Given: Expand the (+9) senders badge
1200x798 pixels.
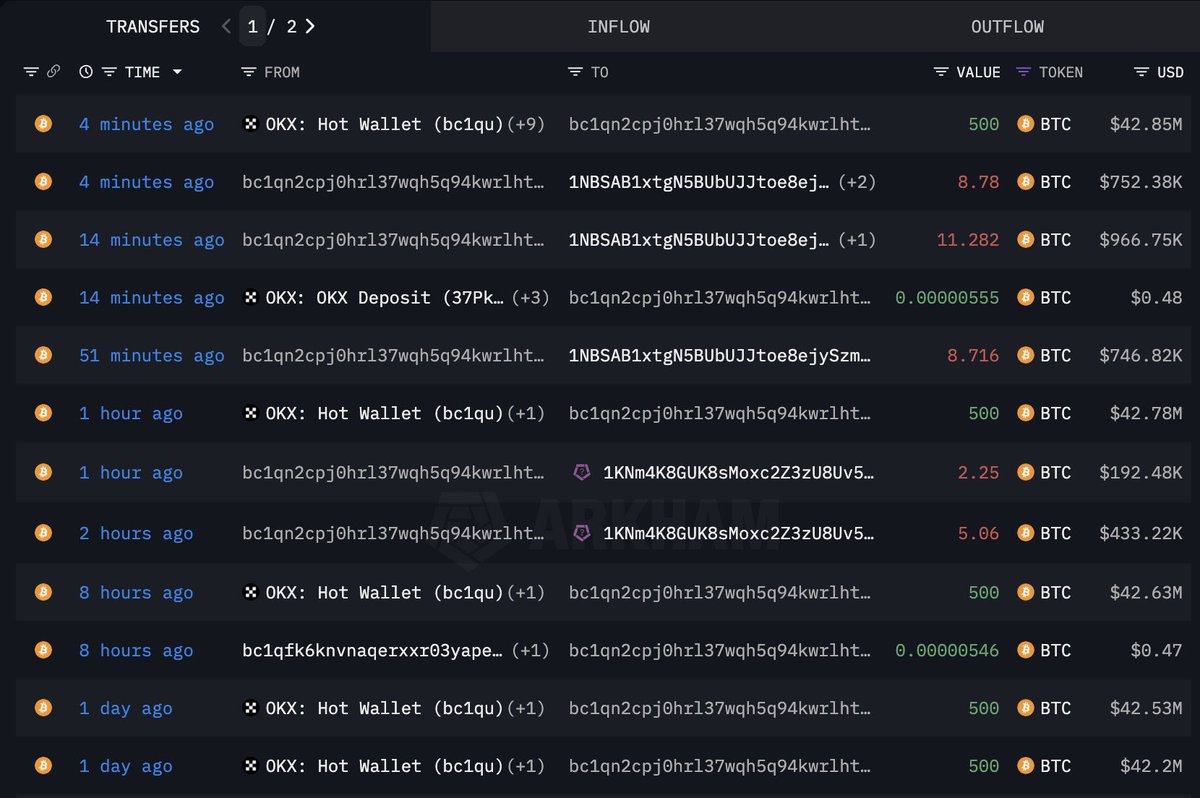Looking at the screenshot, I should coord(526,124).
